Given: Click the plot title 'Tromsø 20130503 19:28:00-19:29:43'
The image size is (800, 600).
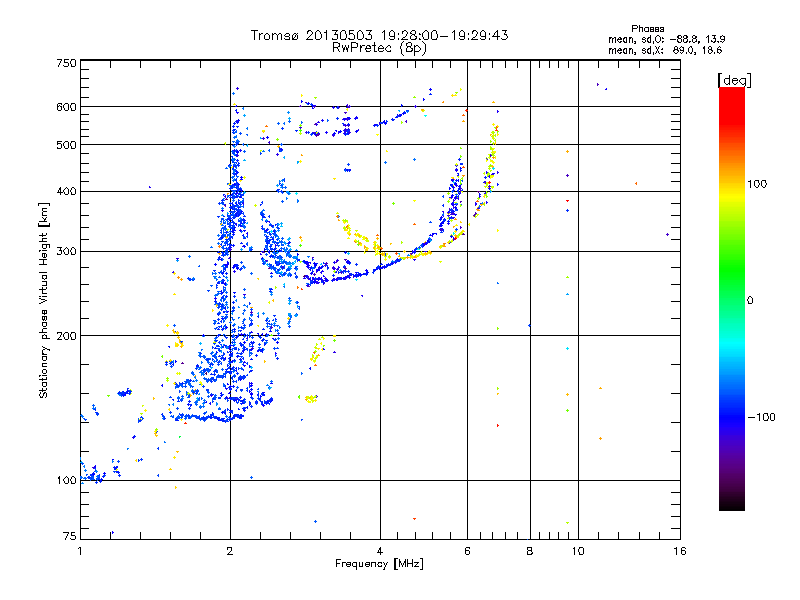Looking at the screenshot, I should click(380, 35).
